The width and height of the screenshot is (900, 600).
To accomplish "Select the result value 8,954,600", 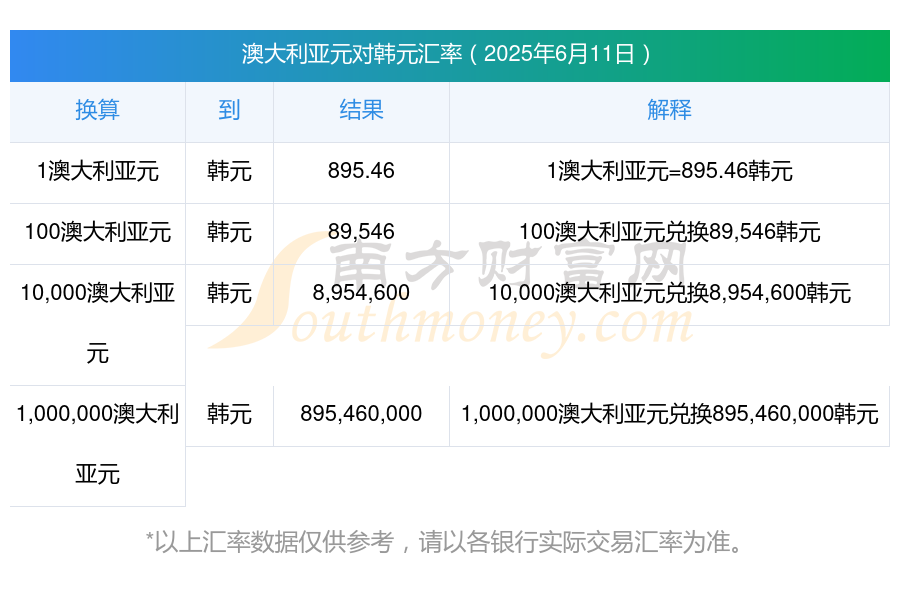I will (361, 292).
